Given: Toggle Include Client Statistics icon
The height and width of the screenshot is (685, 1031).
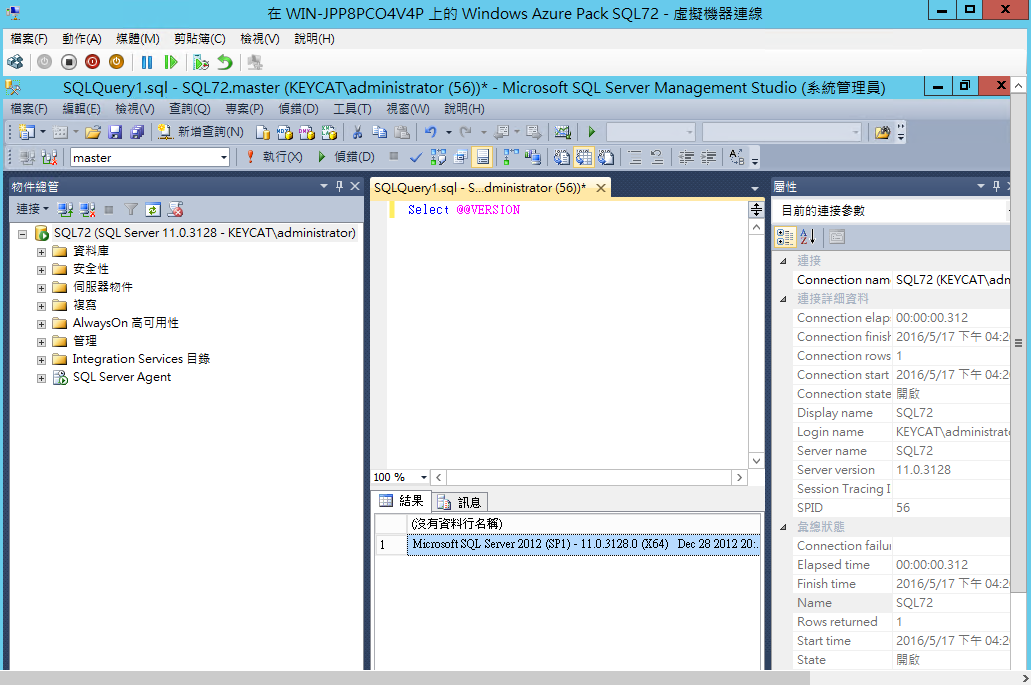Looking at the screenshot, I should tap(533, 157).
